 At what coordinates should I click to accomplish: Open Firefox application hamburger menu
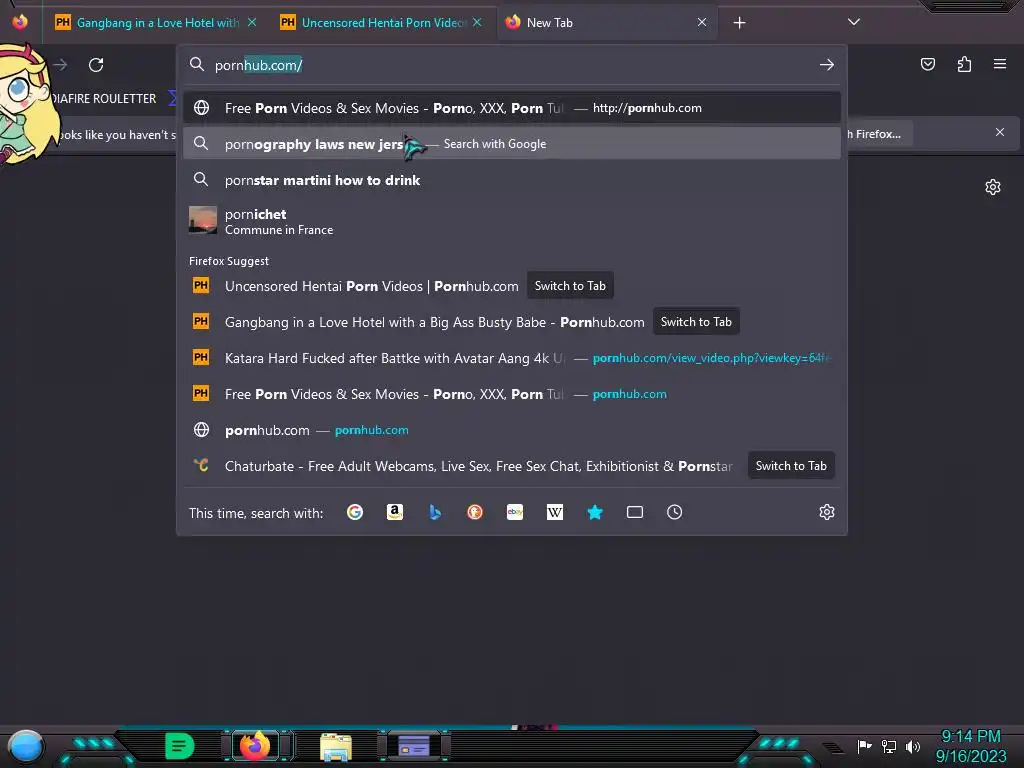pyautogui.click(x=1000, y=64)
